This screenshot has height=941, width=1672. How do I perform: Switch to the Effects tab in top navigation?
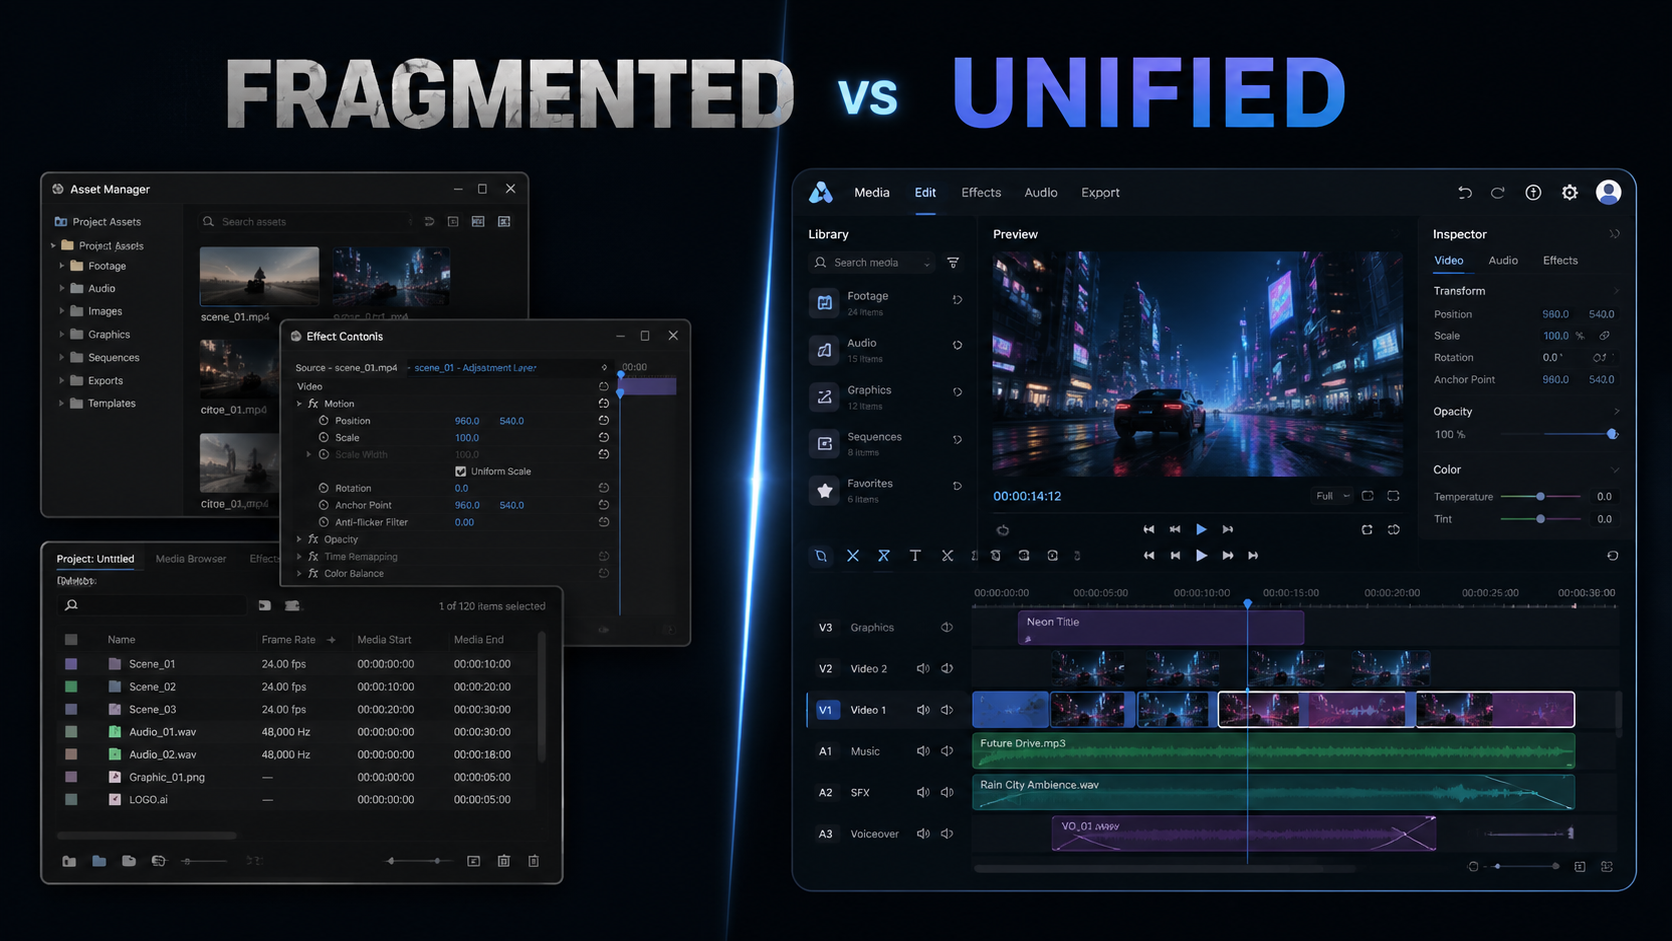[x=981, y=193]
